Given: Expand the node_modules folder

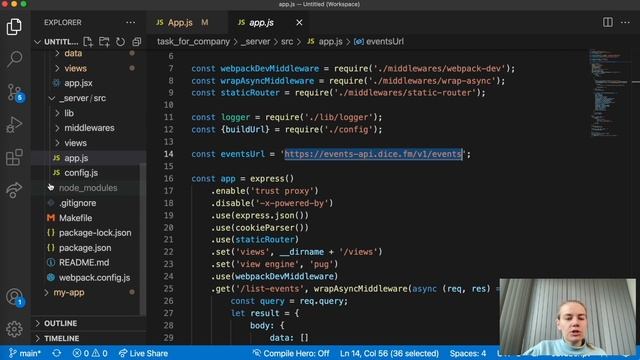Looking at the screenshot, I should [89, 188].
